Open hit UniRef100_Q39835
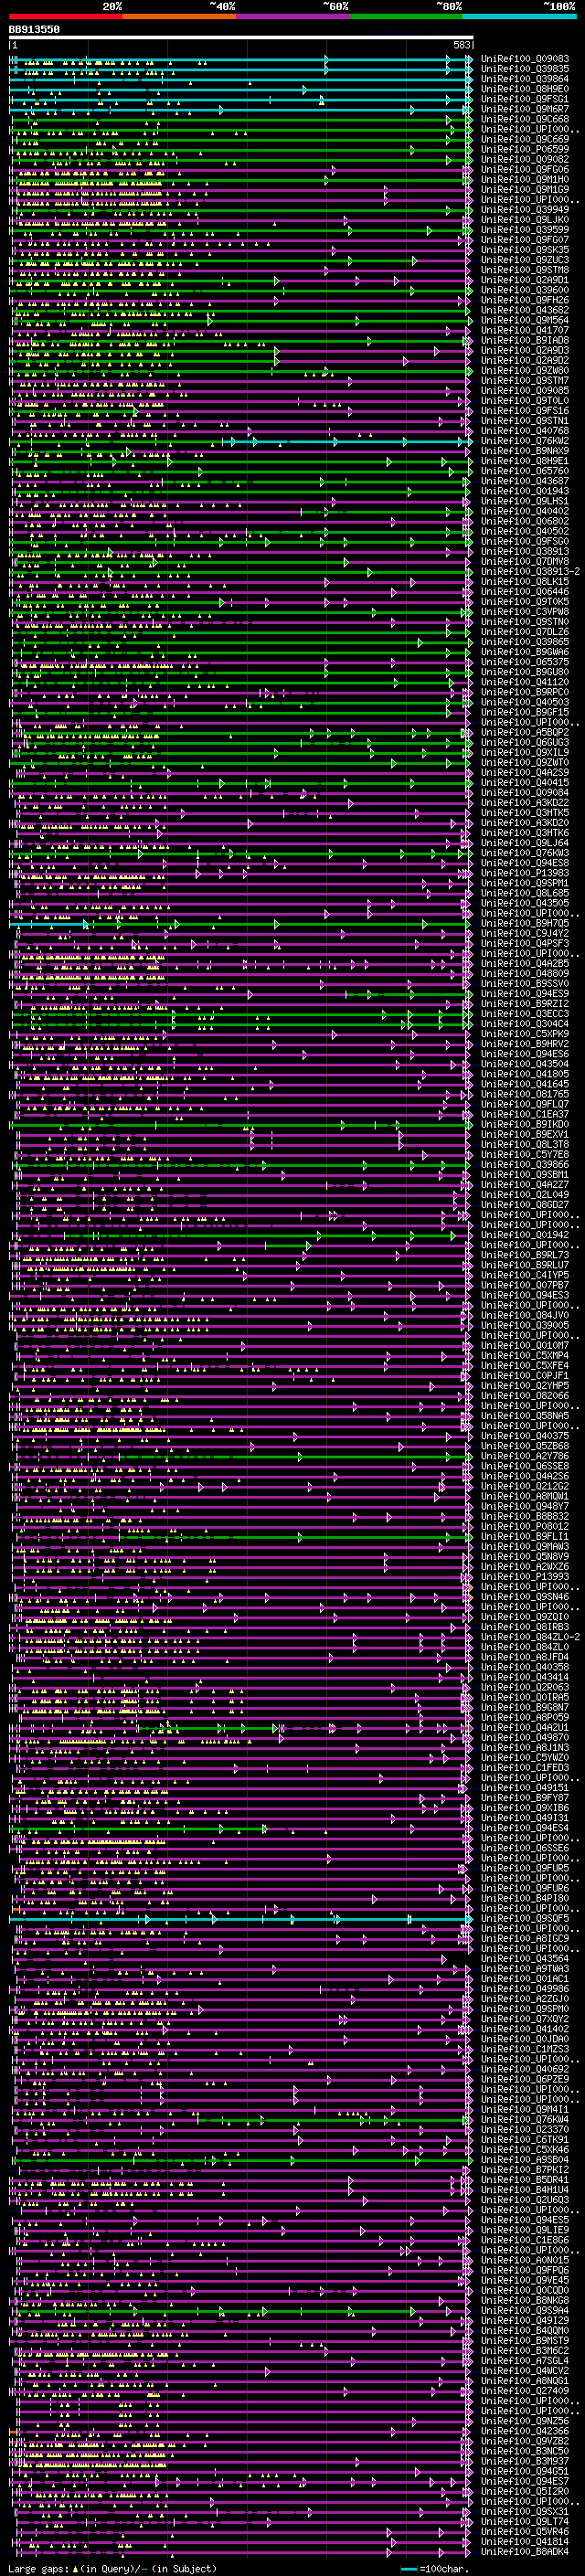Viewport: 585px width, 2576px height. click(x=525, y=69)
